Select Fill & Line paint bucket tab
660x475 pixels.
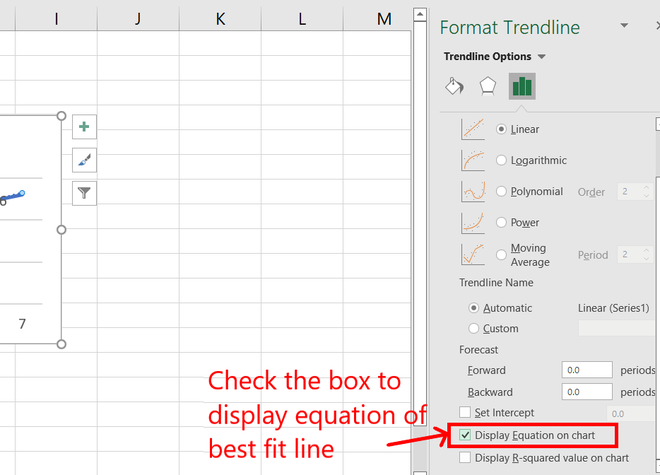click(455, 86)
